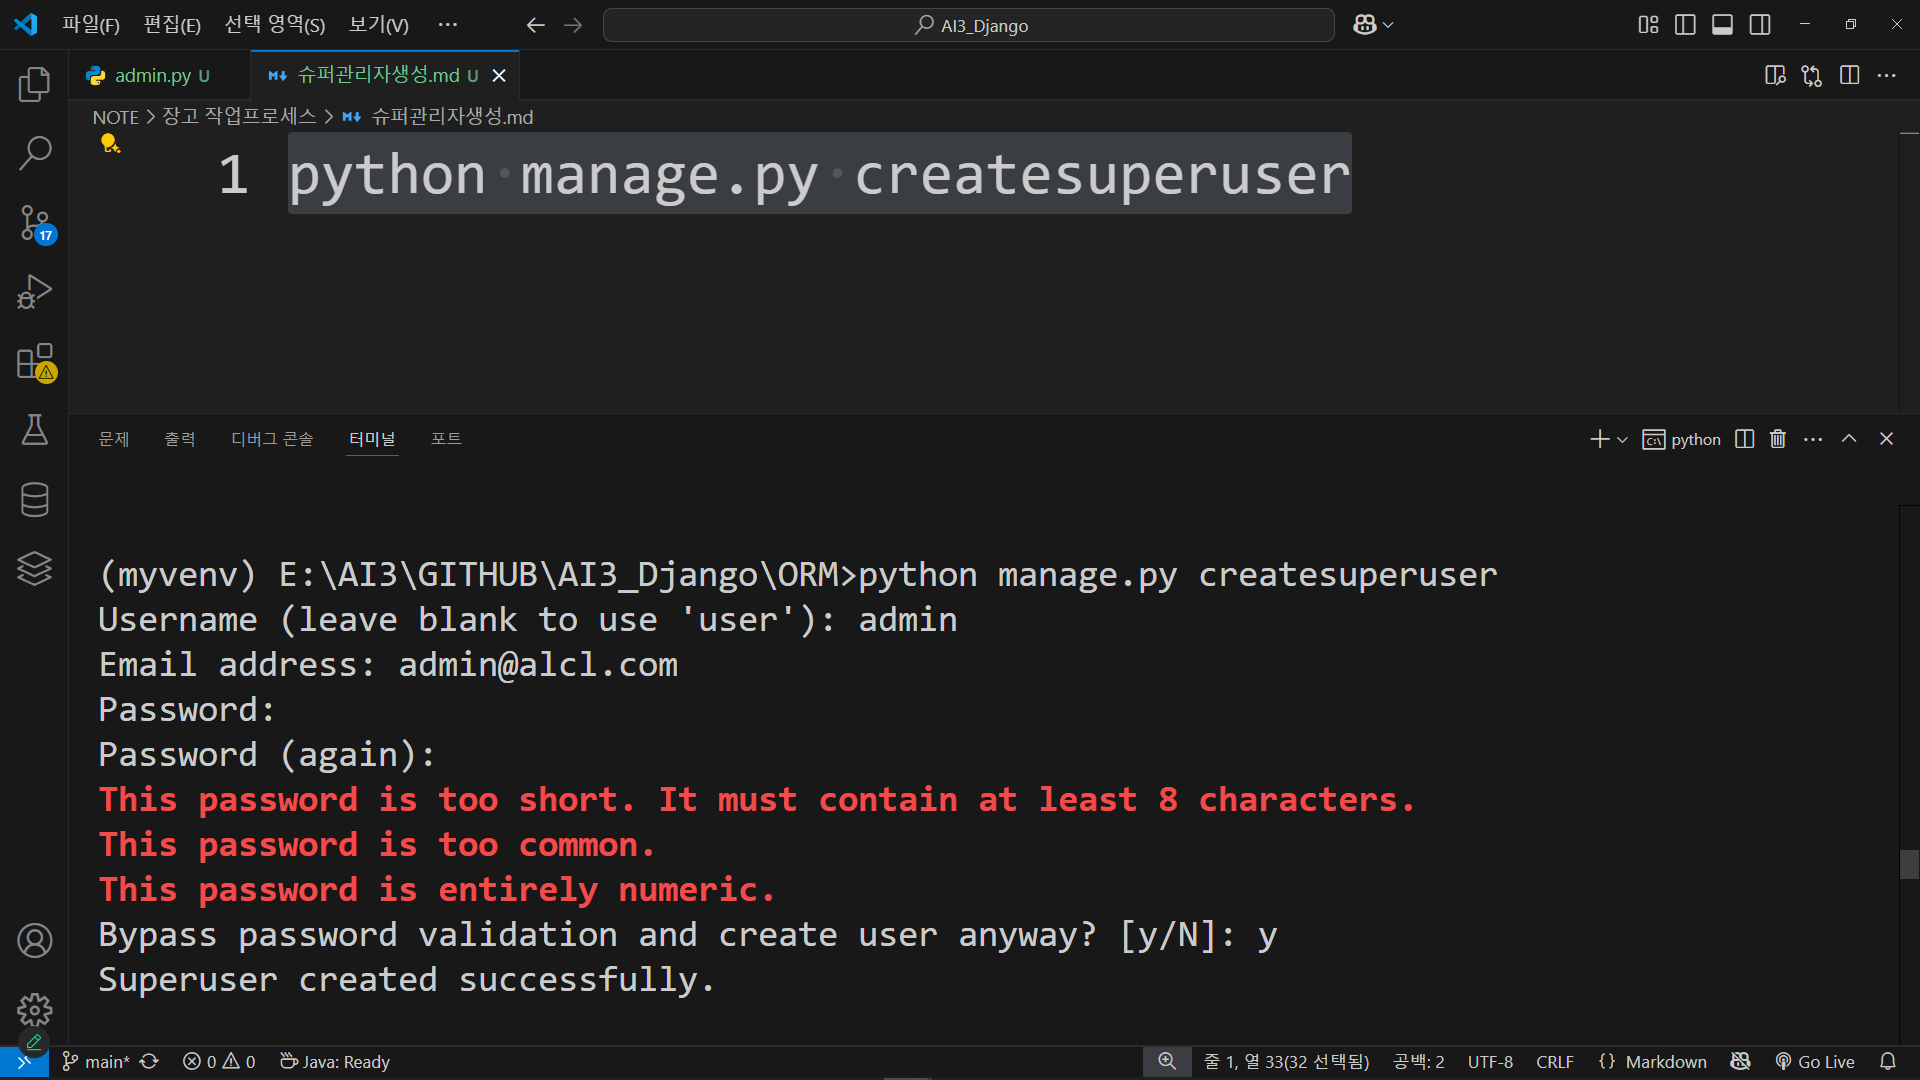The height and width of the screenshot is (1080, 1920).
Task: Split the editor right
Action: [x=1849, y=76]
